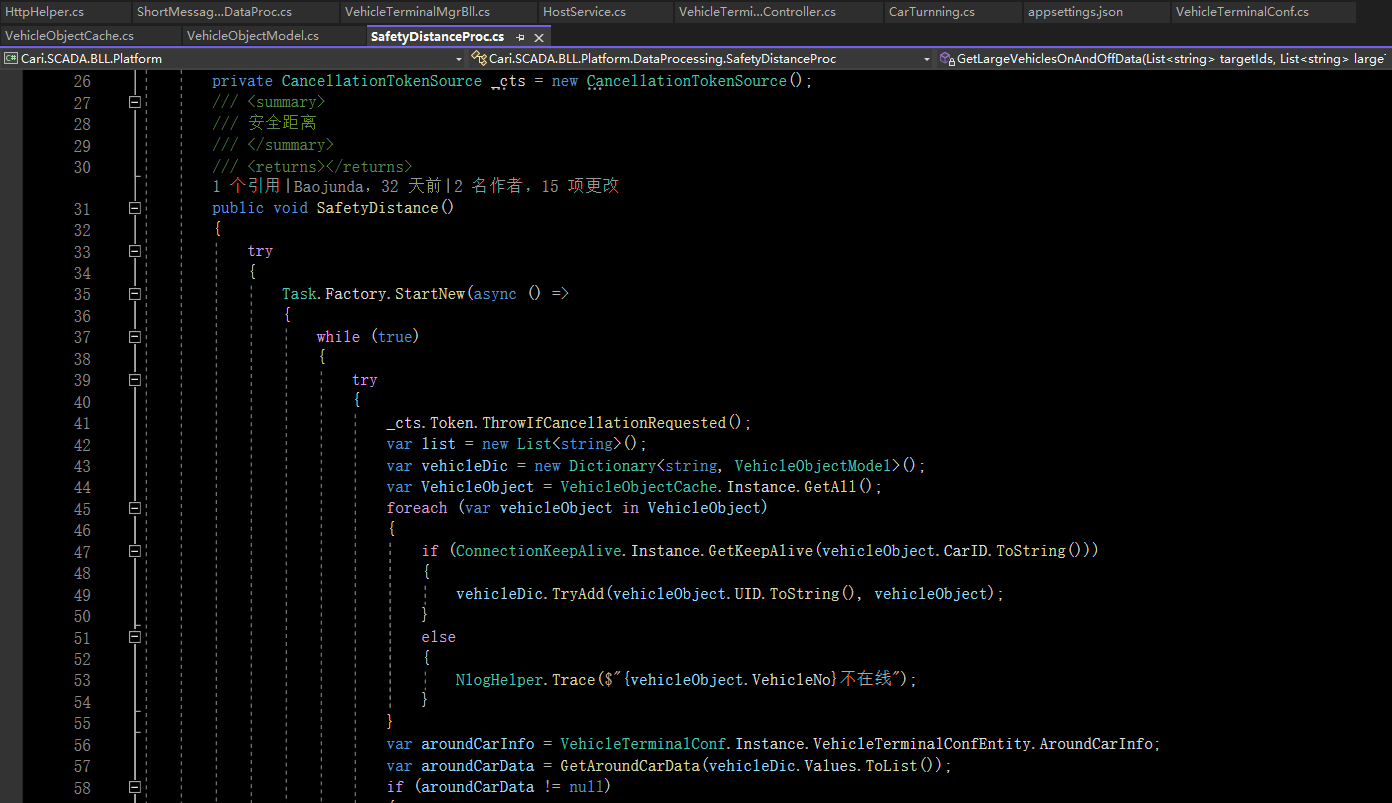Click the C# project icon in navigation bar
This screenshot has height=803, width=1392.
click(11, 59)
